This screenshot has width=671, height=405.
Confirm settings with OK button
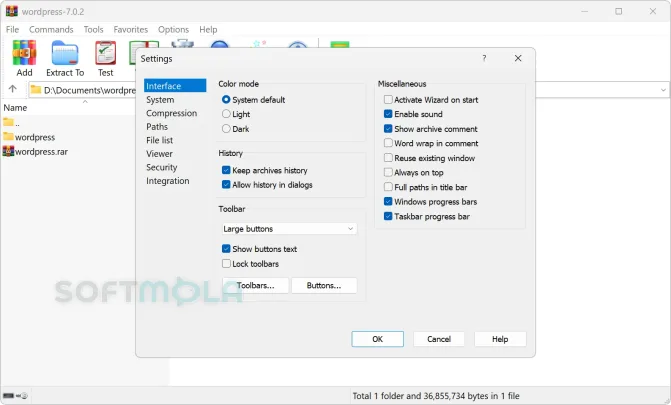click(x=377, y=339)
